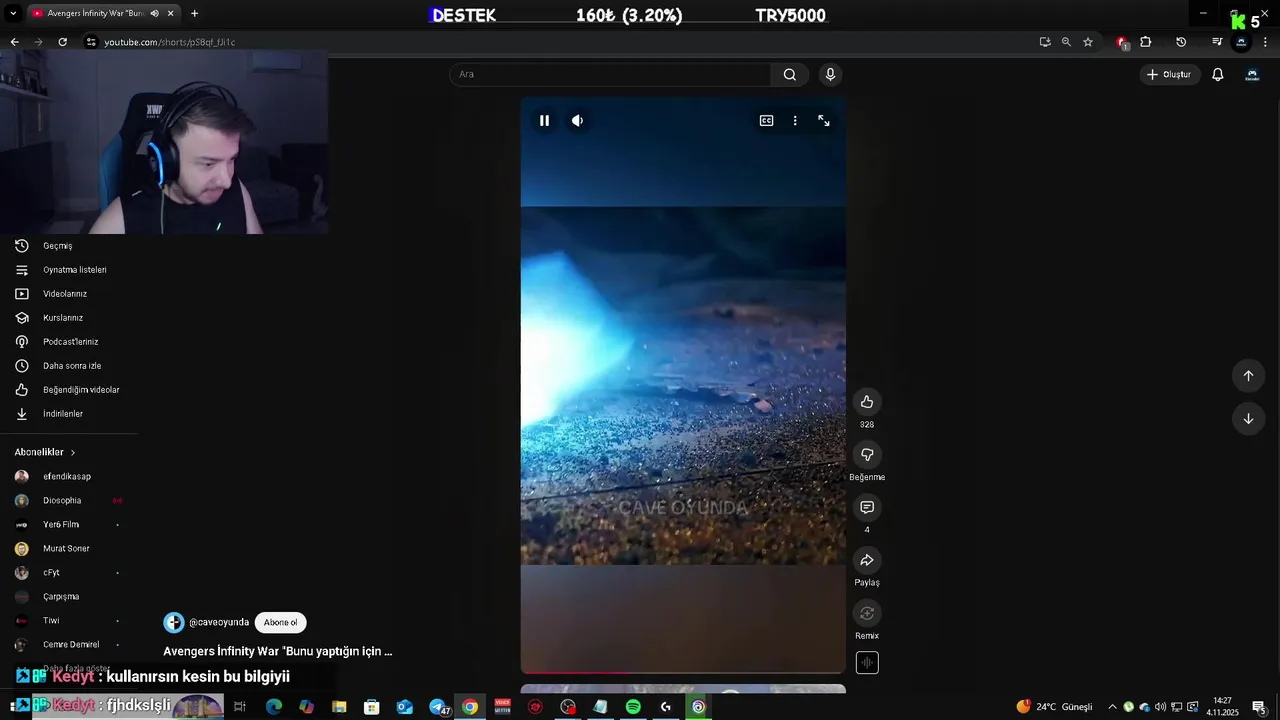The height and width of the screenshot is (720, 1280).
Task: Share the Short via Paylaş
Action: pos(867,560)
